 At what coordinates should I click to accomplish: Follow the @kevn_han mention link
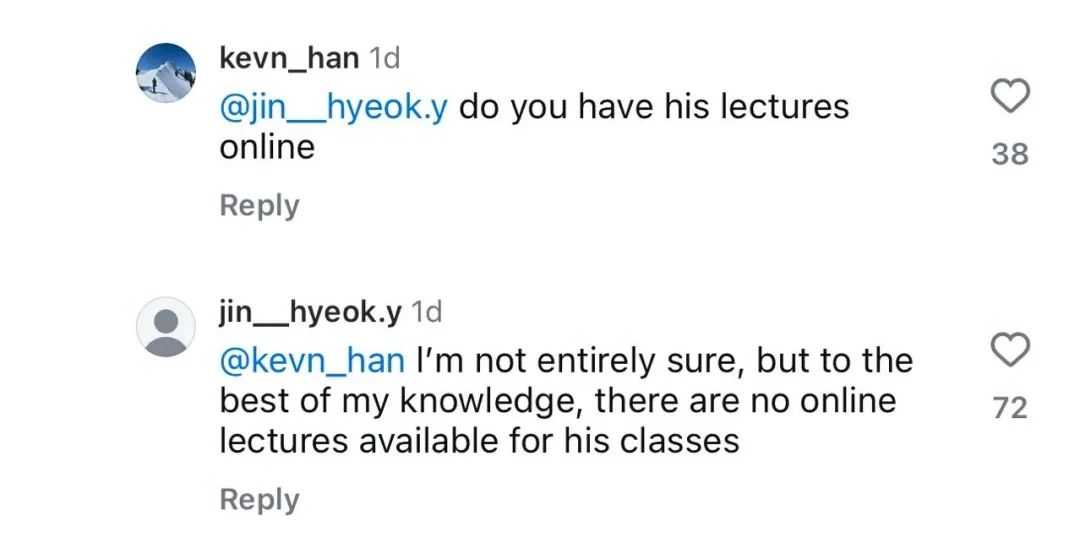click(x=312, y=360)
